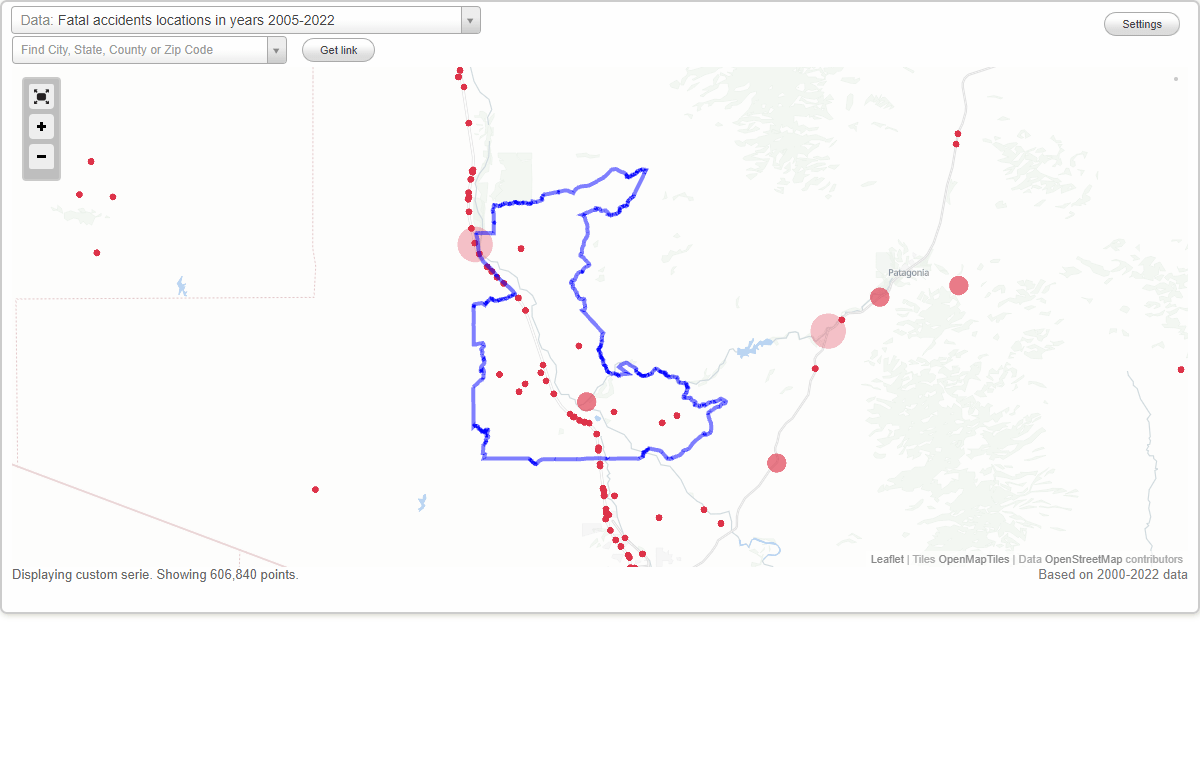
Task: Click the medium cluster inside the blue boundary
Action: (586, 402)
